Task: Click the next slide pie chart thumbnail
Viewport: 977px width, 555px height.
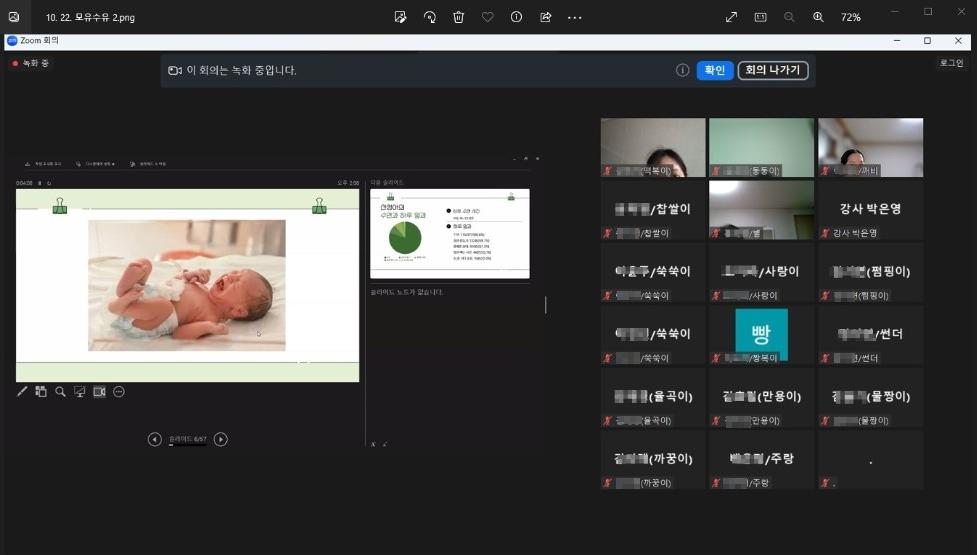Action: 450,234
